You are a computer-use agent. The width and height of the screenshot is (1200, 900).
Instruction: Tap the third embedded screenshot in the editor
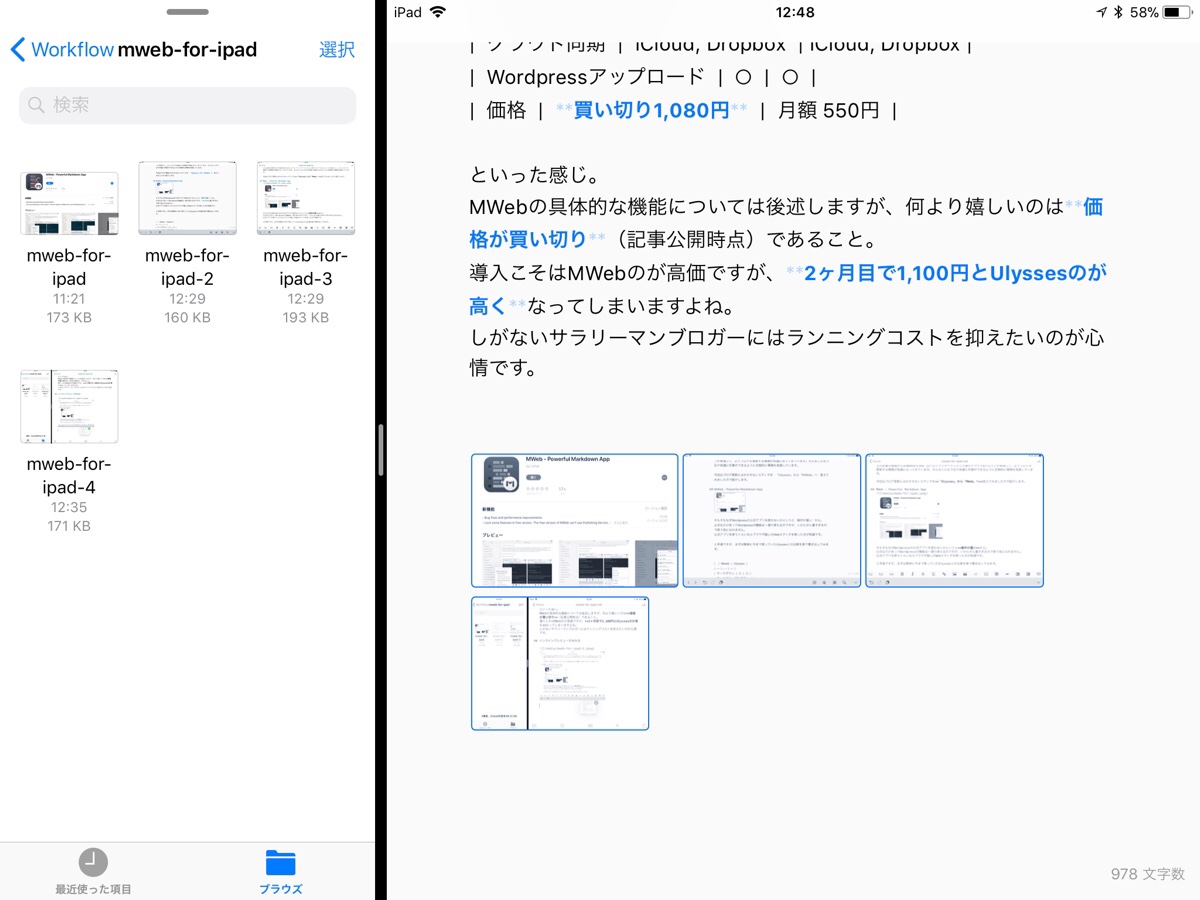coord(954,520)
